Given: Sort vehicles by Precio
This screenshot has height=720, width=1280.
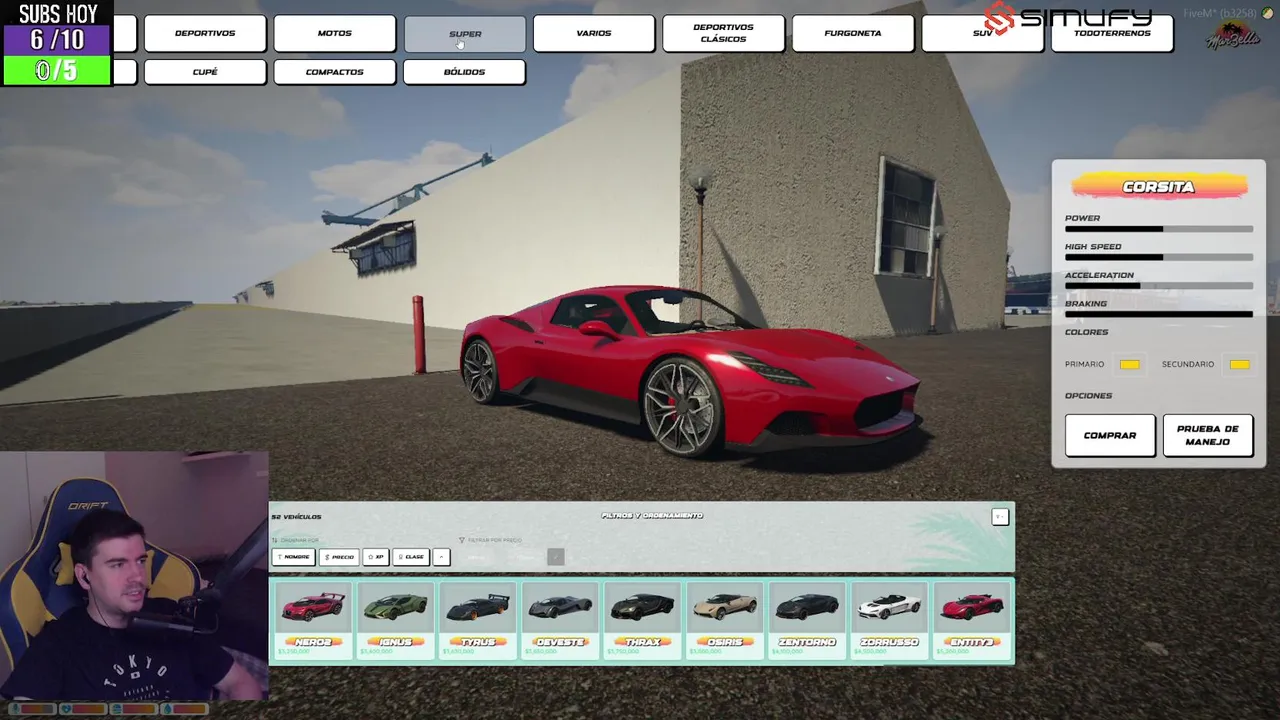Looking at the screenshot, I should [x=338, y=557].
